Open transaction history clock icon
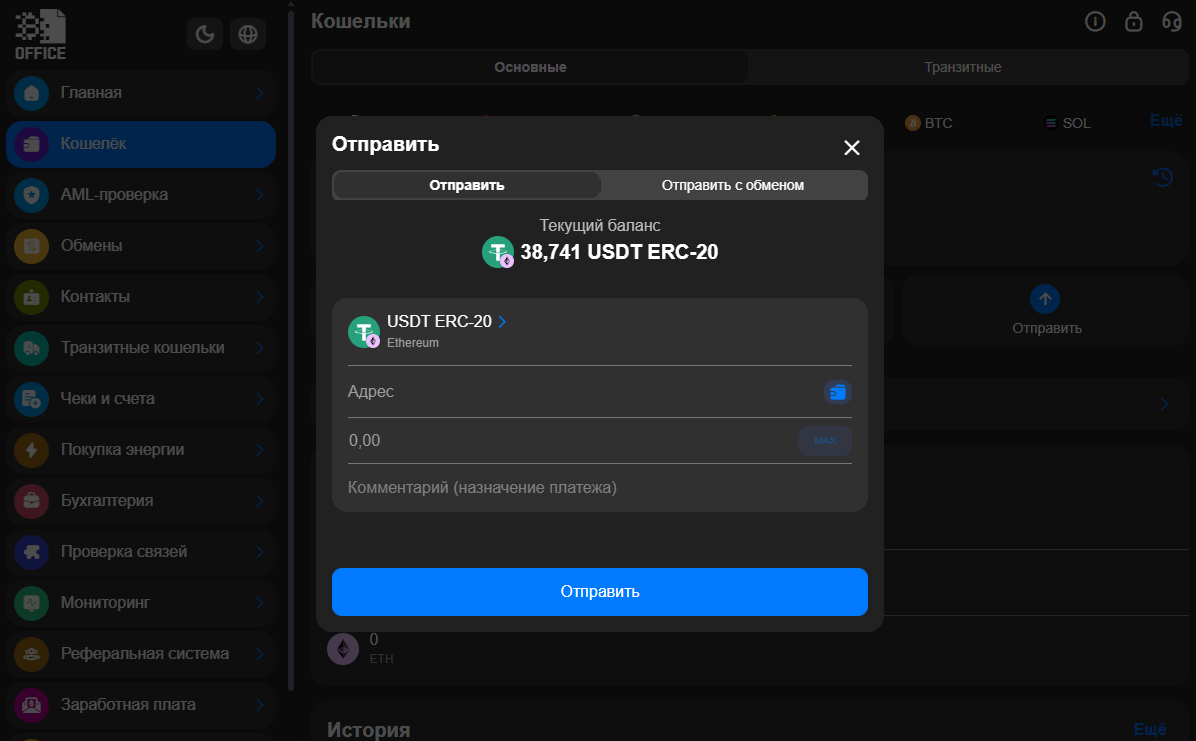Screen dimensions: 1196x741 1162,177
